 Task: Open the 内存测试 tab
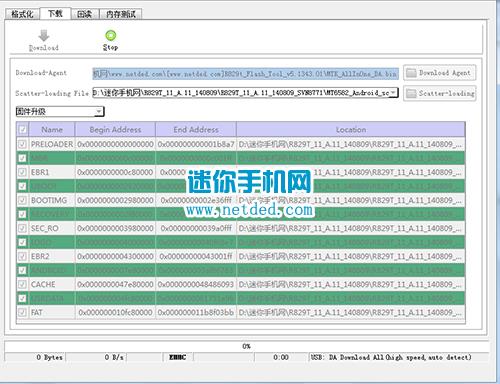(x=121, y=14)
